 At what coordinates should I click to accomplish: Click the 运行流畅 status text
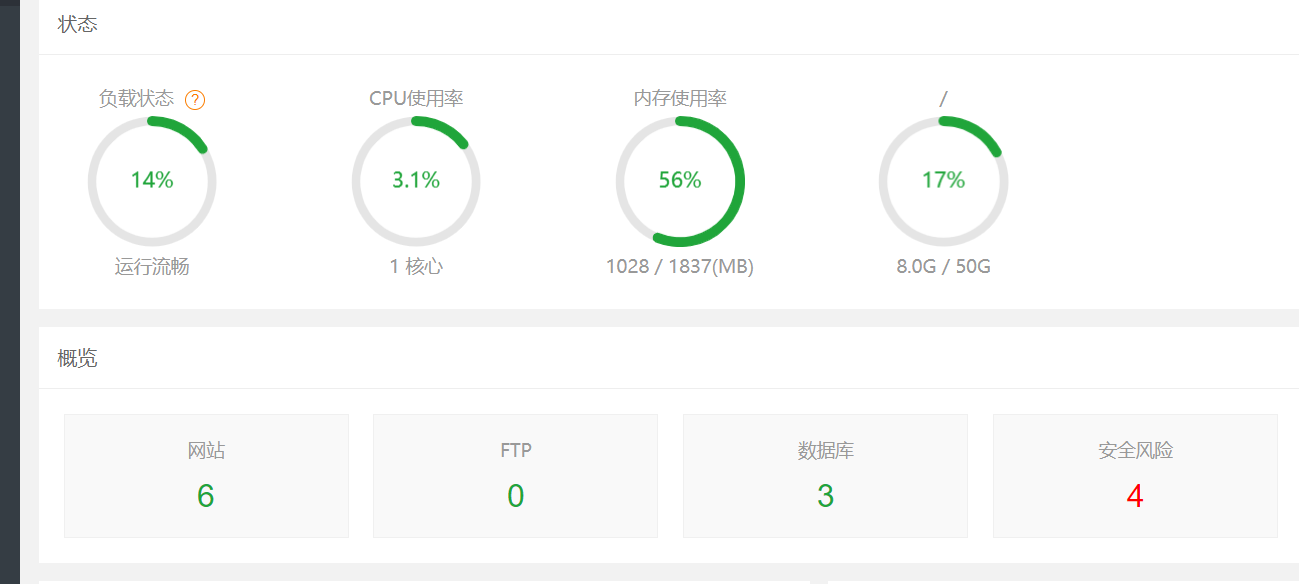coord(152,267)
